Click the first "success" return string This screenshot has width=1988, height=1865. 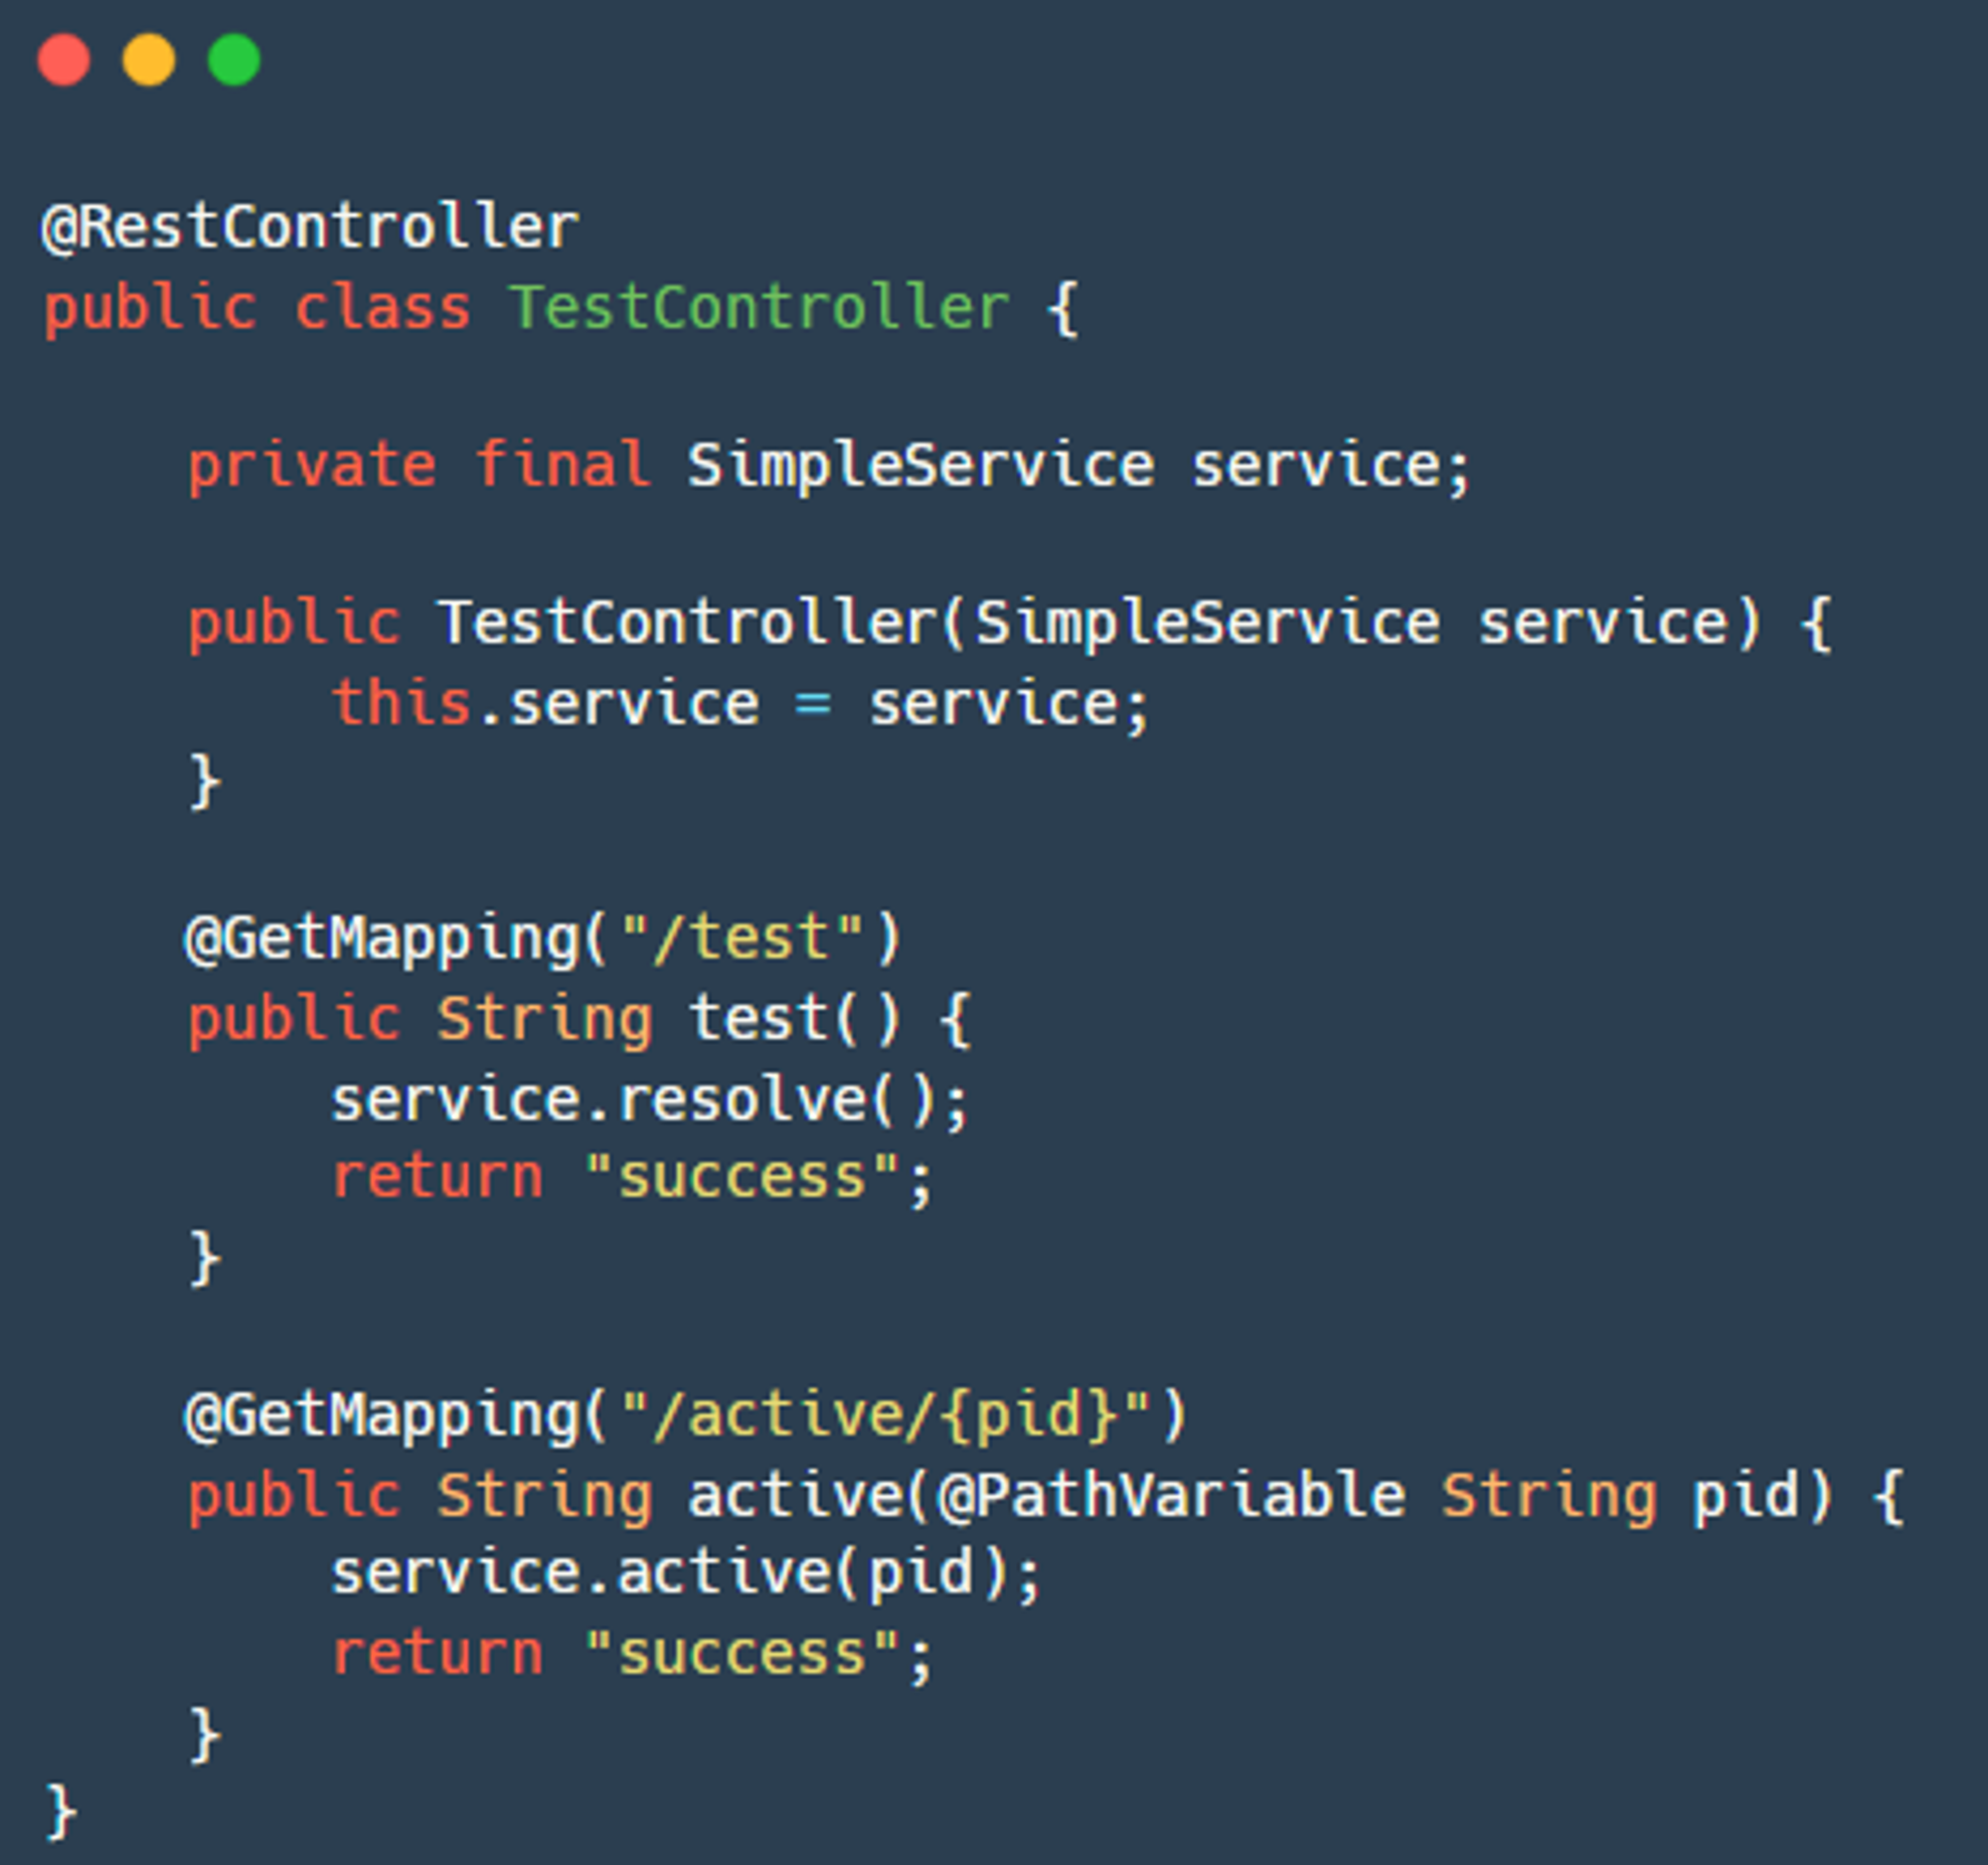click(x=741, y=1178)
